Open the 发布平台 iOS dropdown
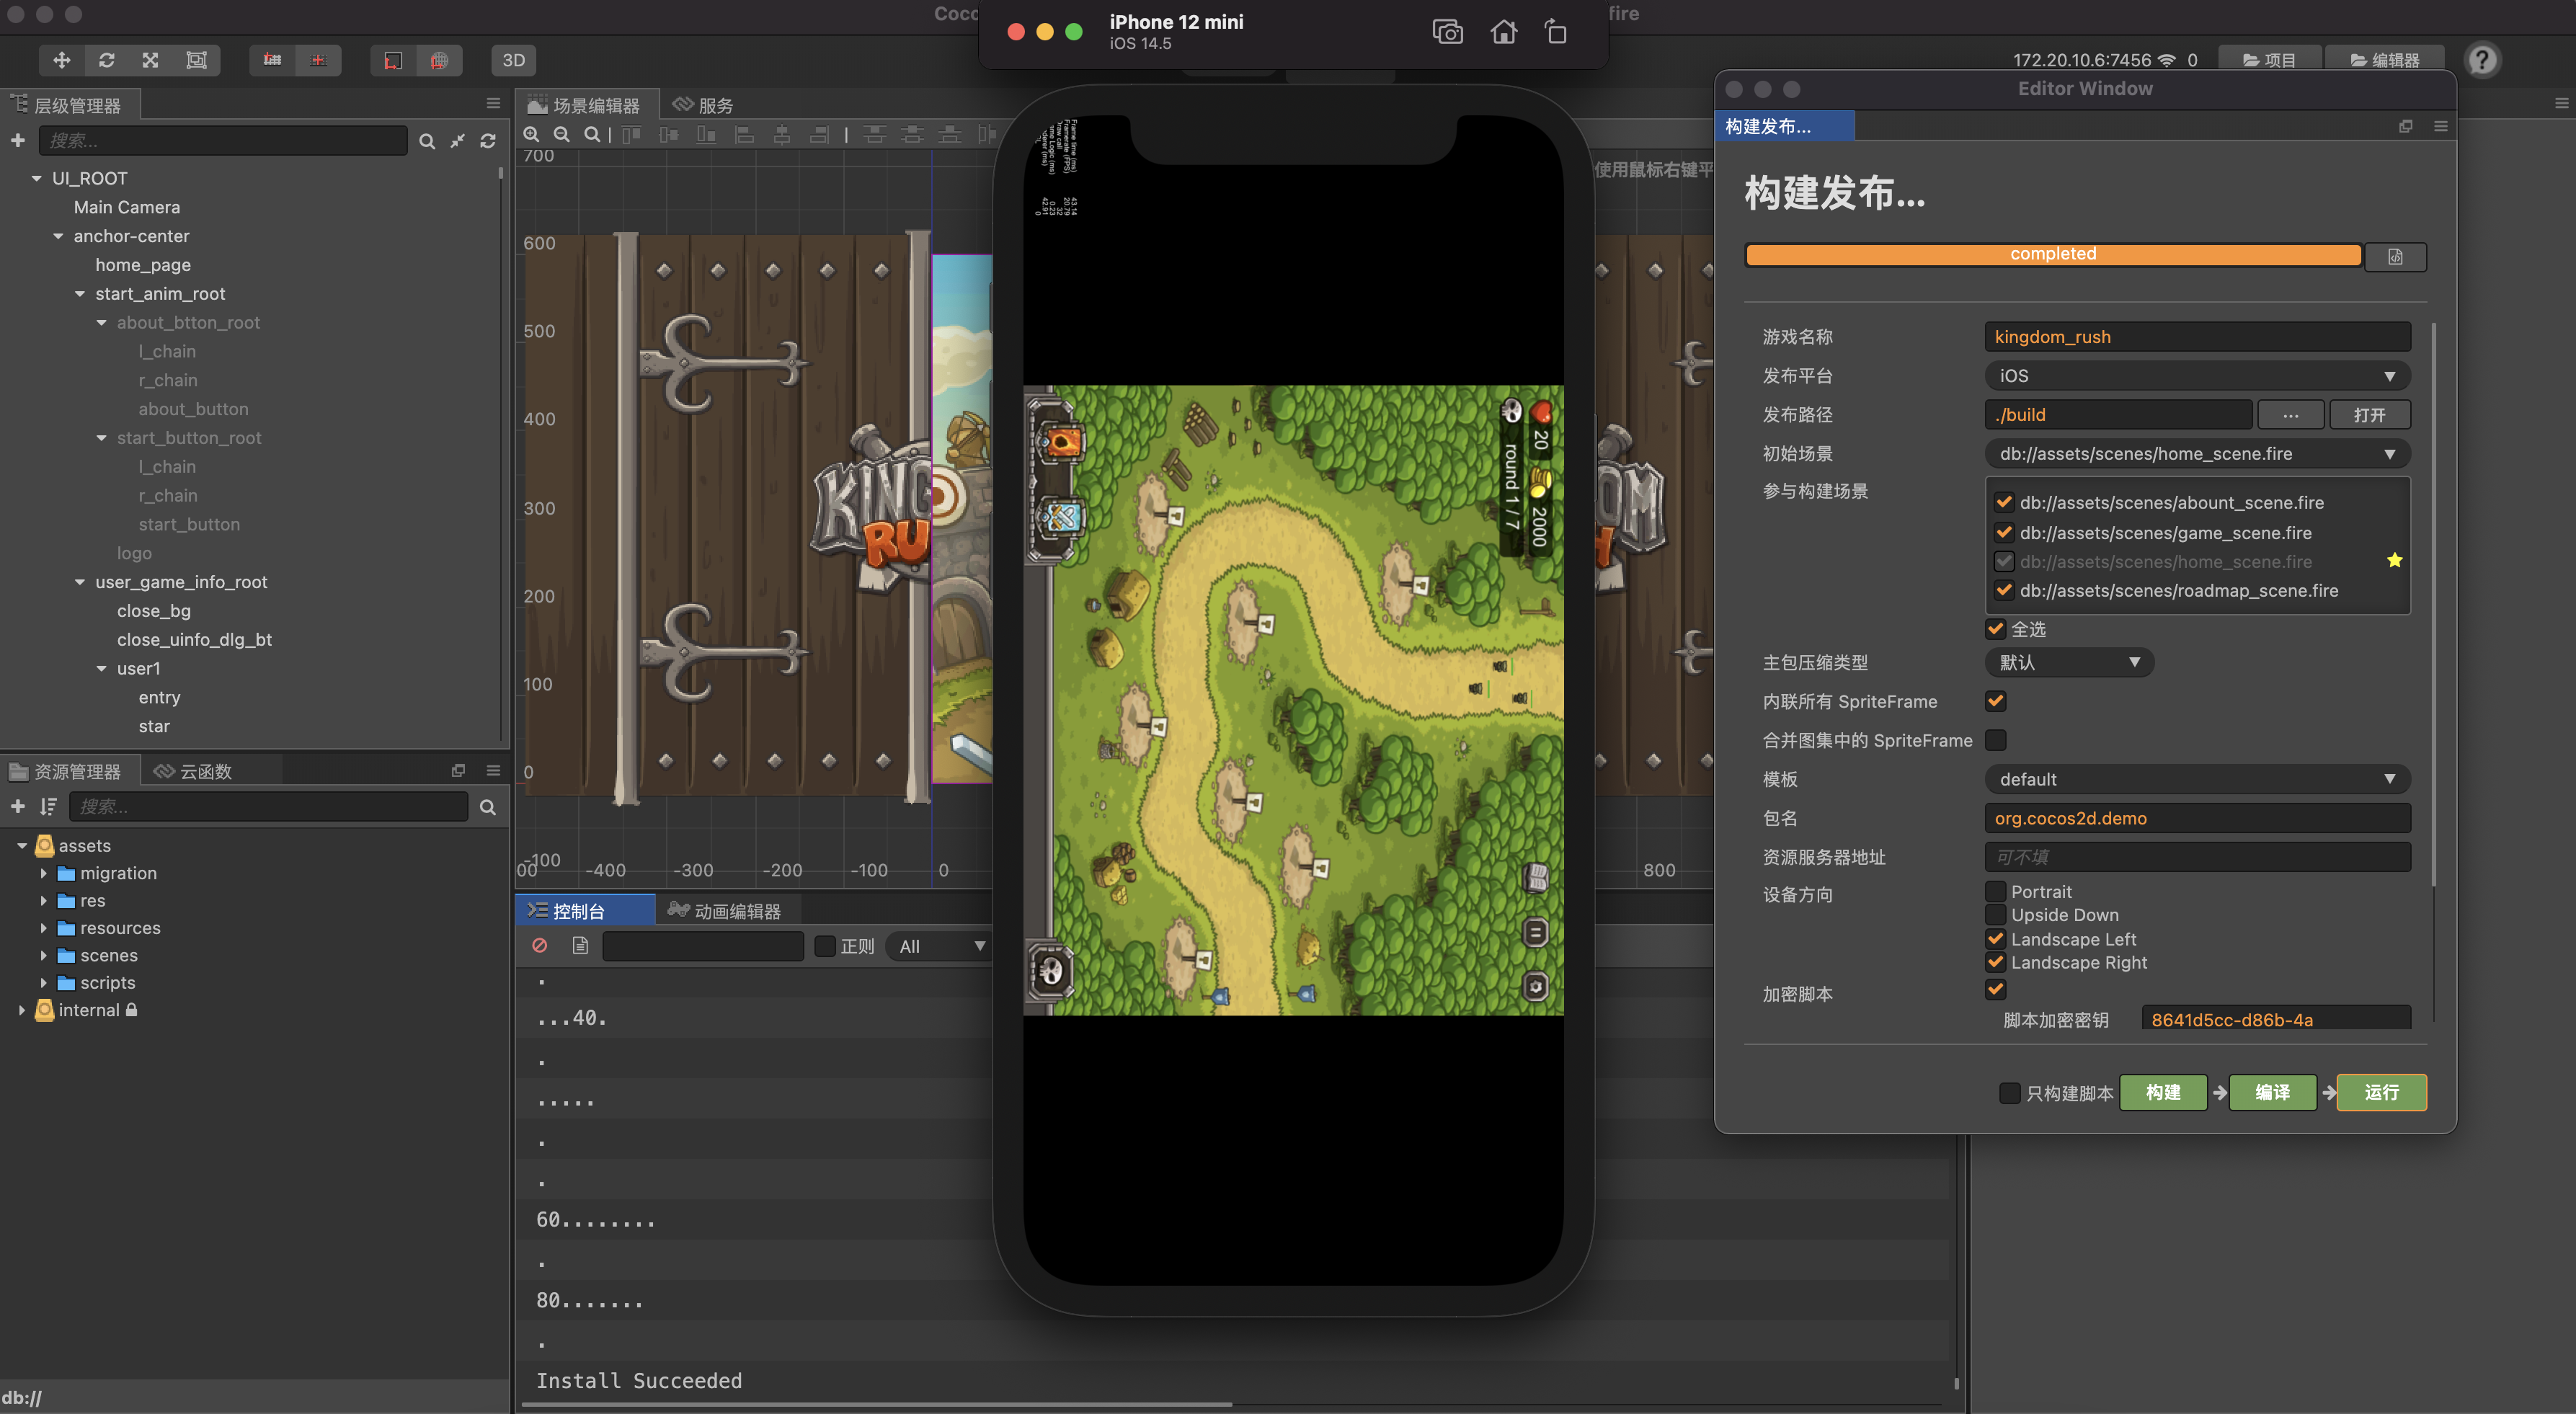 [x=2196, y=376]
